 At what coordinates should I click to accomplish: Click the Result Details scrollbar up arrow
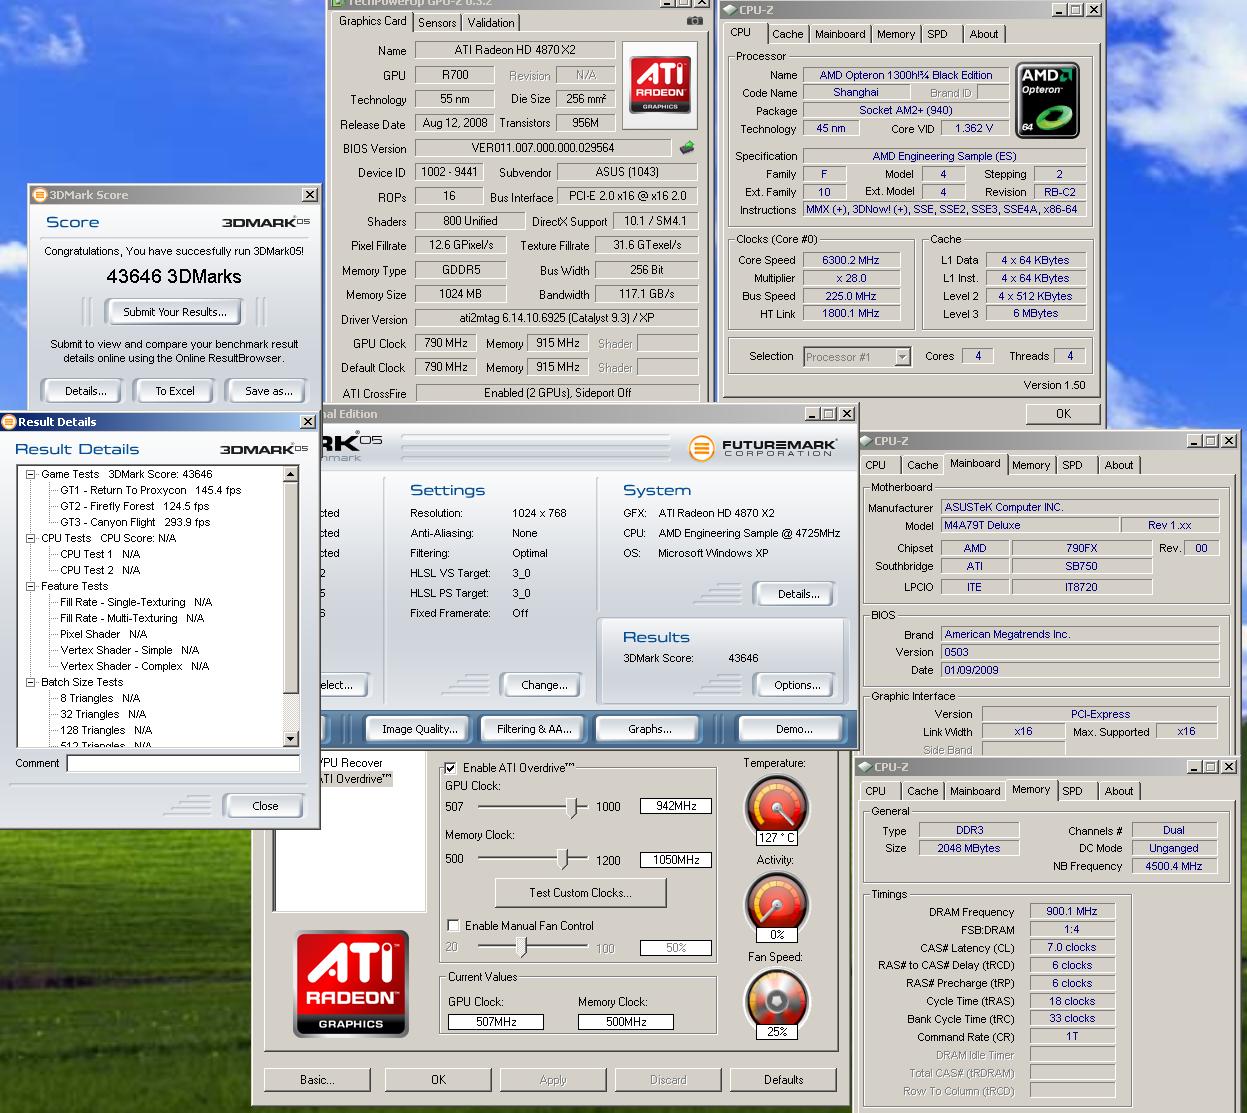click(x=291, y=475)
